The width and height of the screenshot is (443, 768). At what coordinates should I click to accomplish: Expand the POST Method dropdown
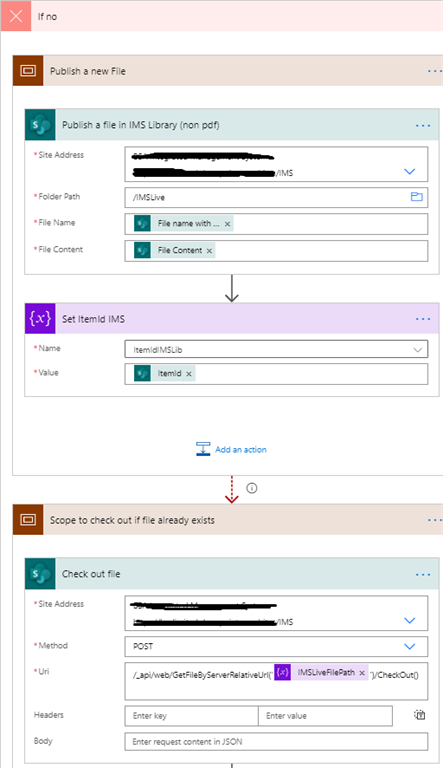410,647
